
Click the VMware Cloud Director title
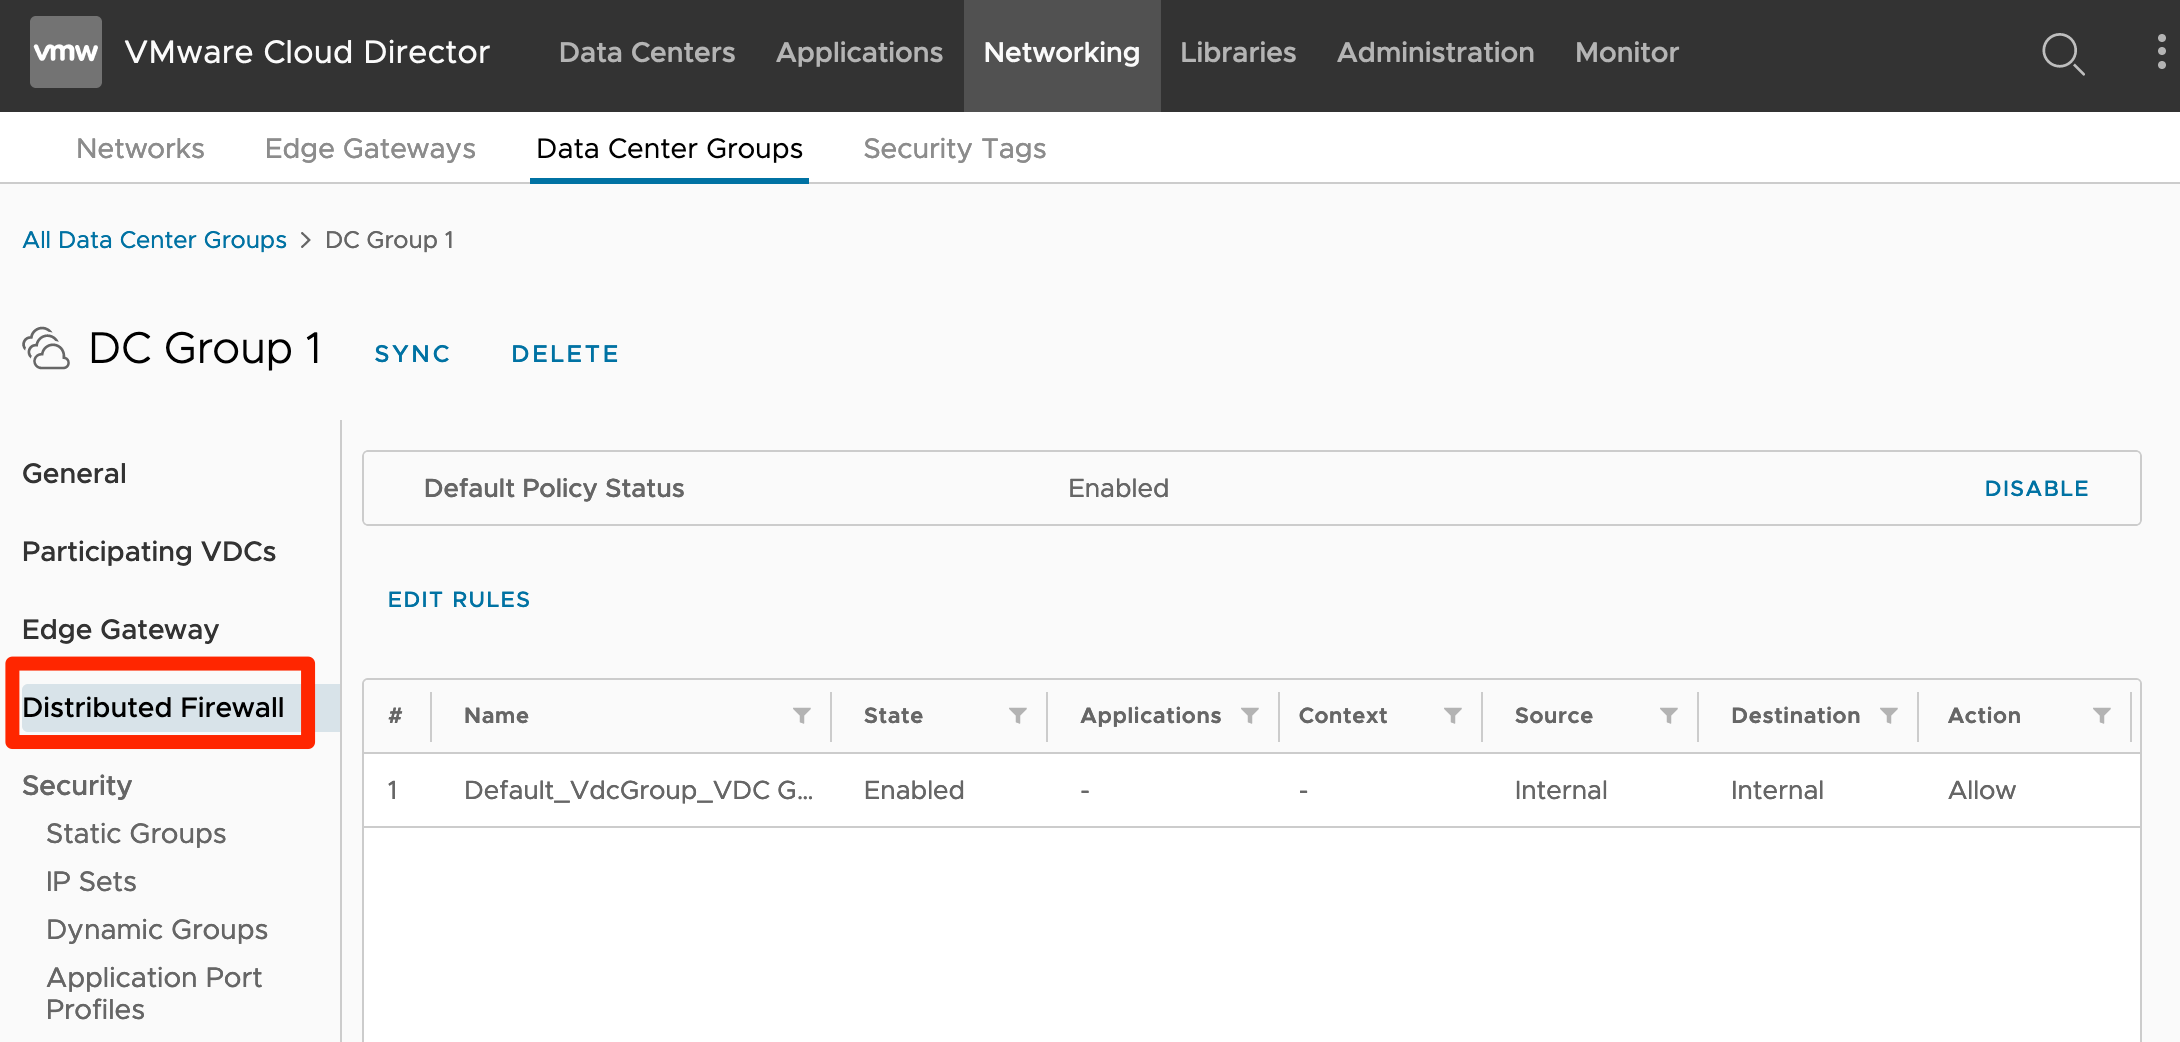tap(307, 52)
